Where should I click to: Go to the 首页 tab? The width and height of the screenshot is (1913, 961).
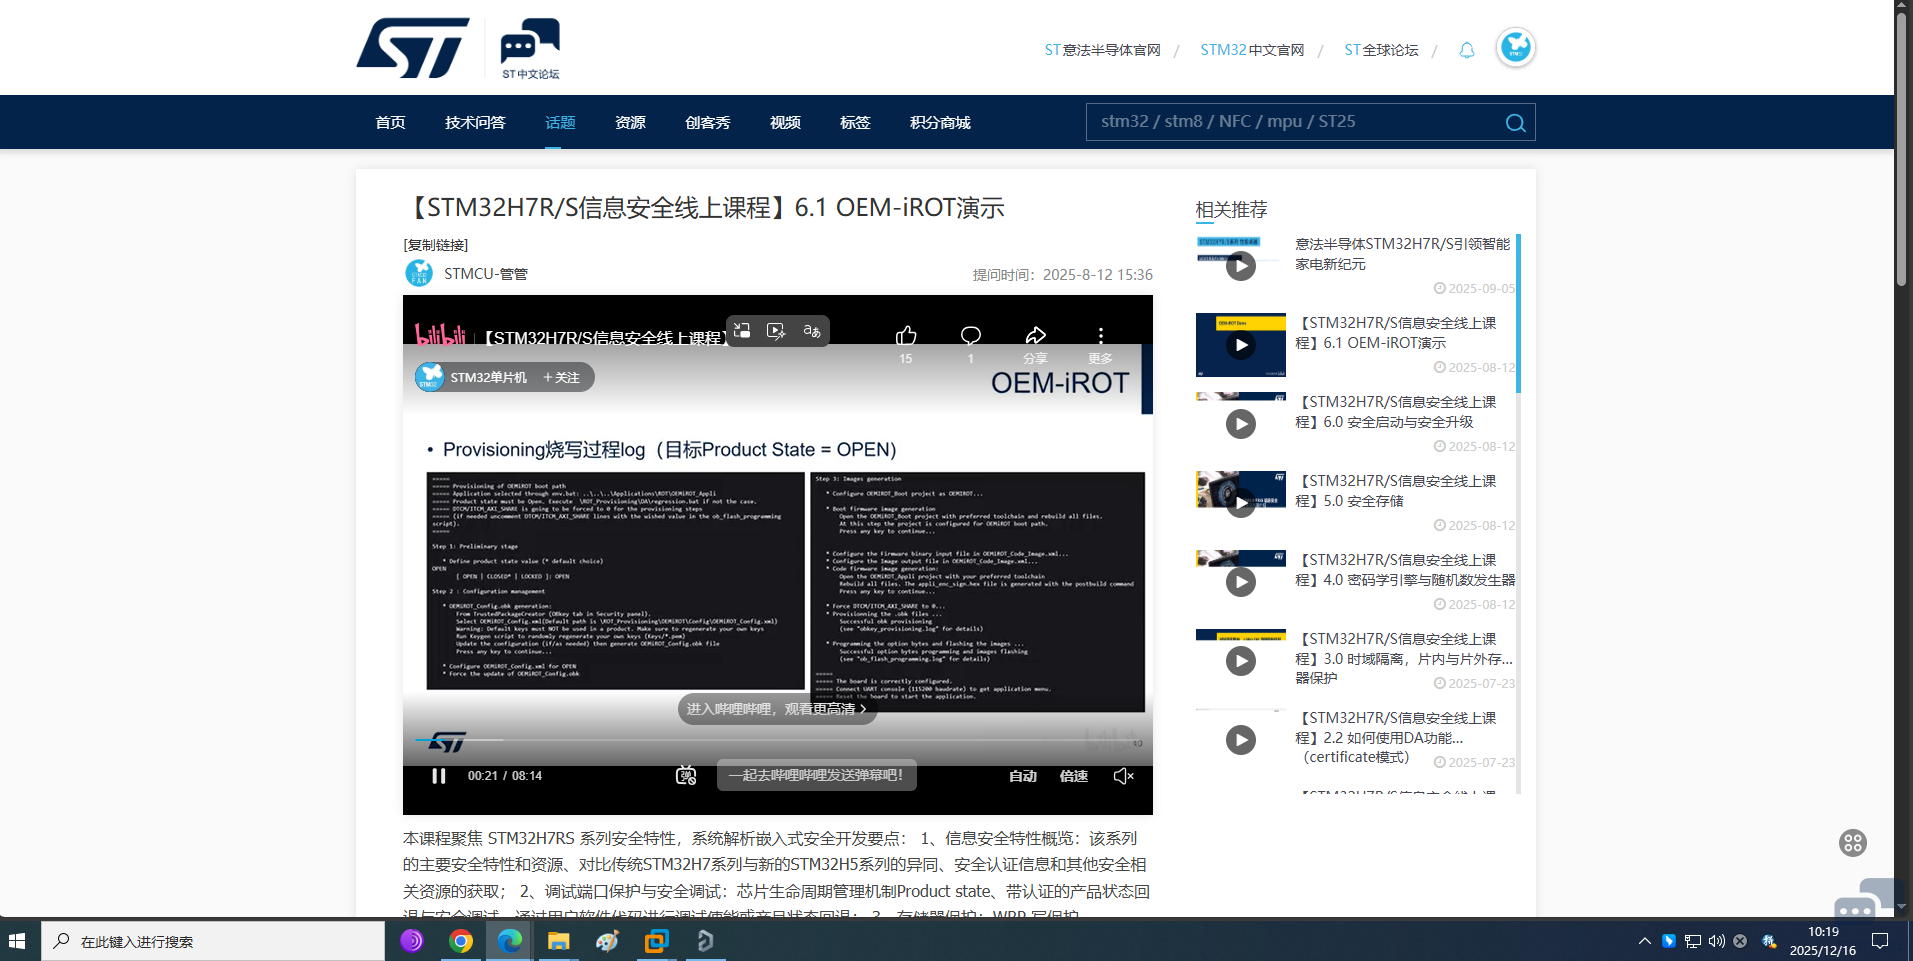(x=390, y=122)
